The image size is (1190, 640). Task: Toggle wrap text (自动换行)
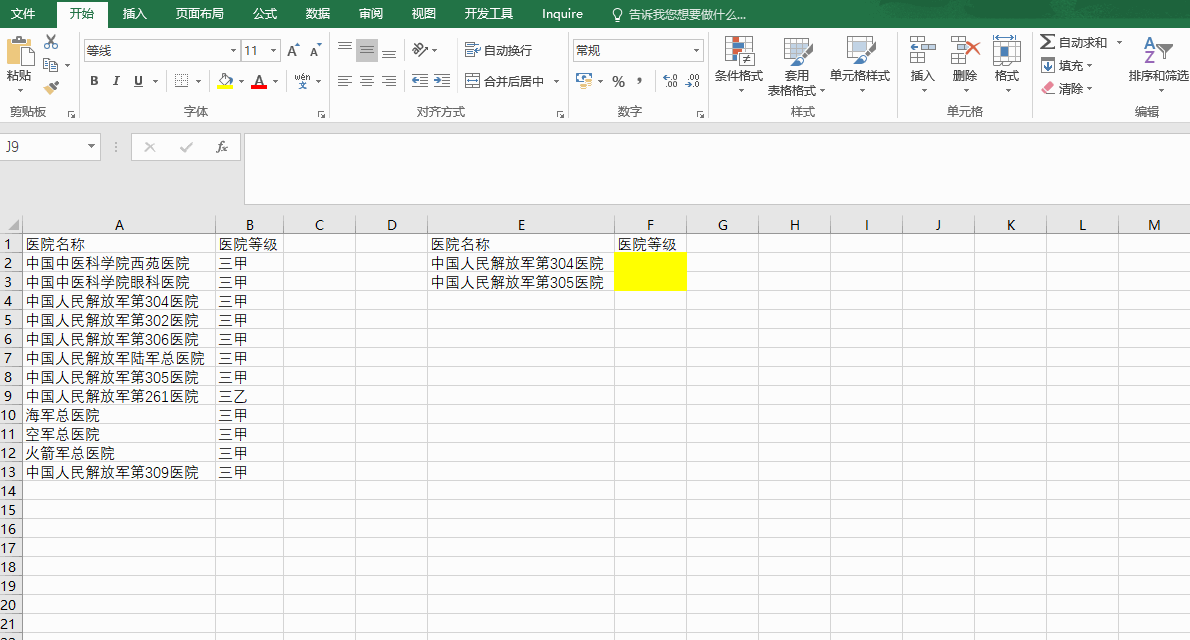click(499, 50)
